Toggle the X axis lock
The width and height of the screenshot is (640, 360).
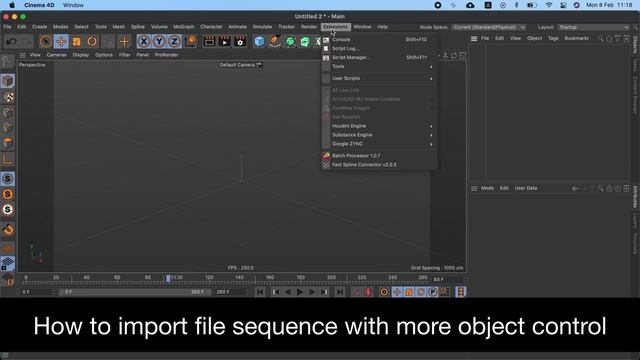pos(144,42)
